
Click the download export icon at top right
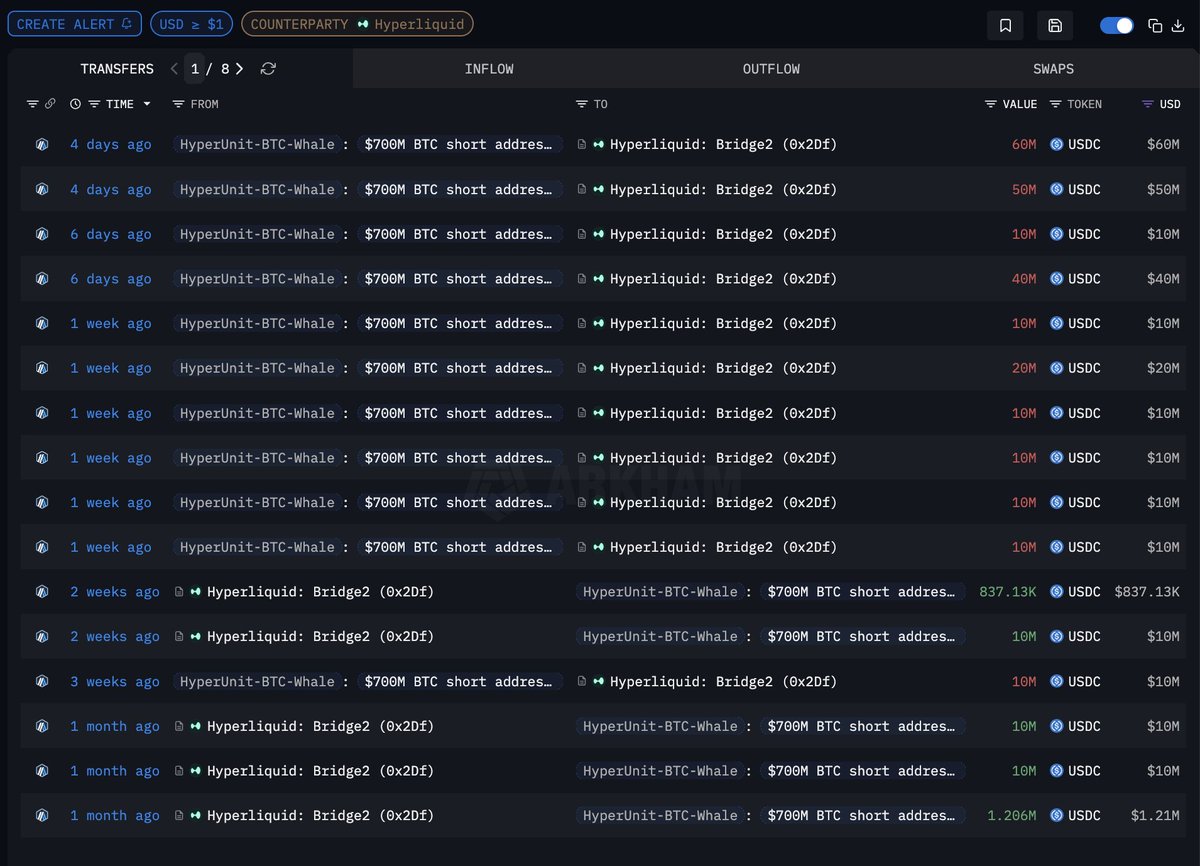[x=1179, y=26]
